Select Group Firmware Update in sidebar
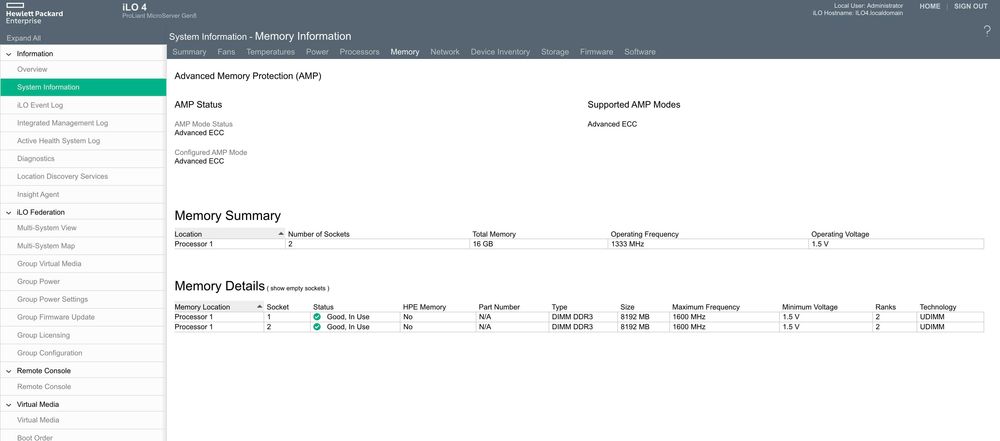1000x441 pixels. click(55, 317)
